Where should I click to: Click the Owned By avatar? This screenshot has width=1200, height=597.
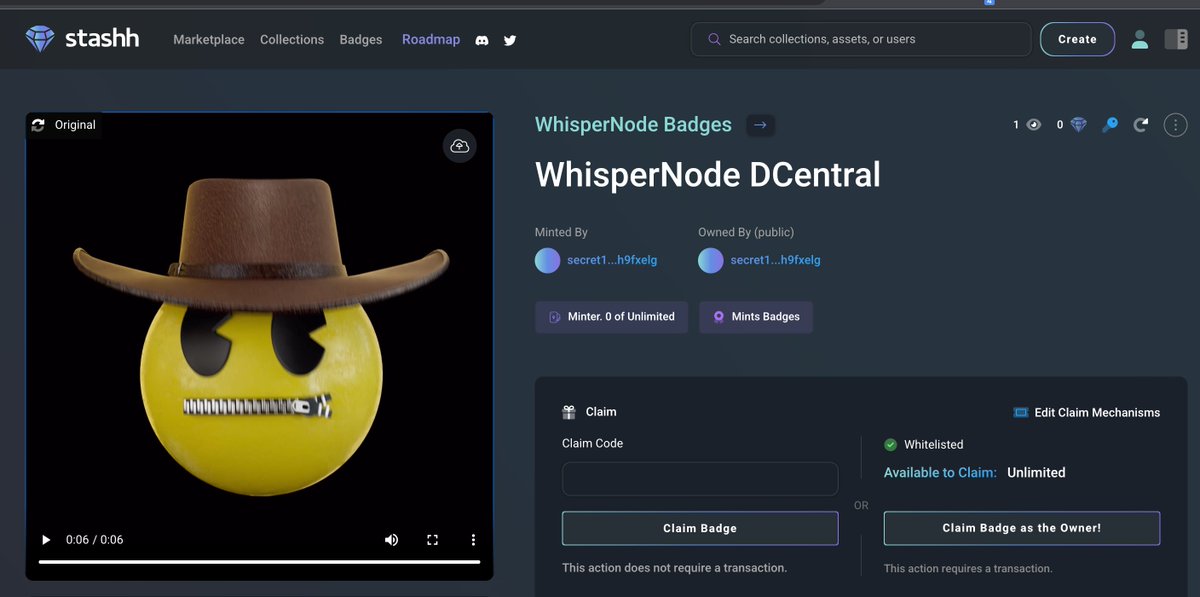point(710,260)
